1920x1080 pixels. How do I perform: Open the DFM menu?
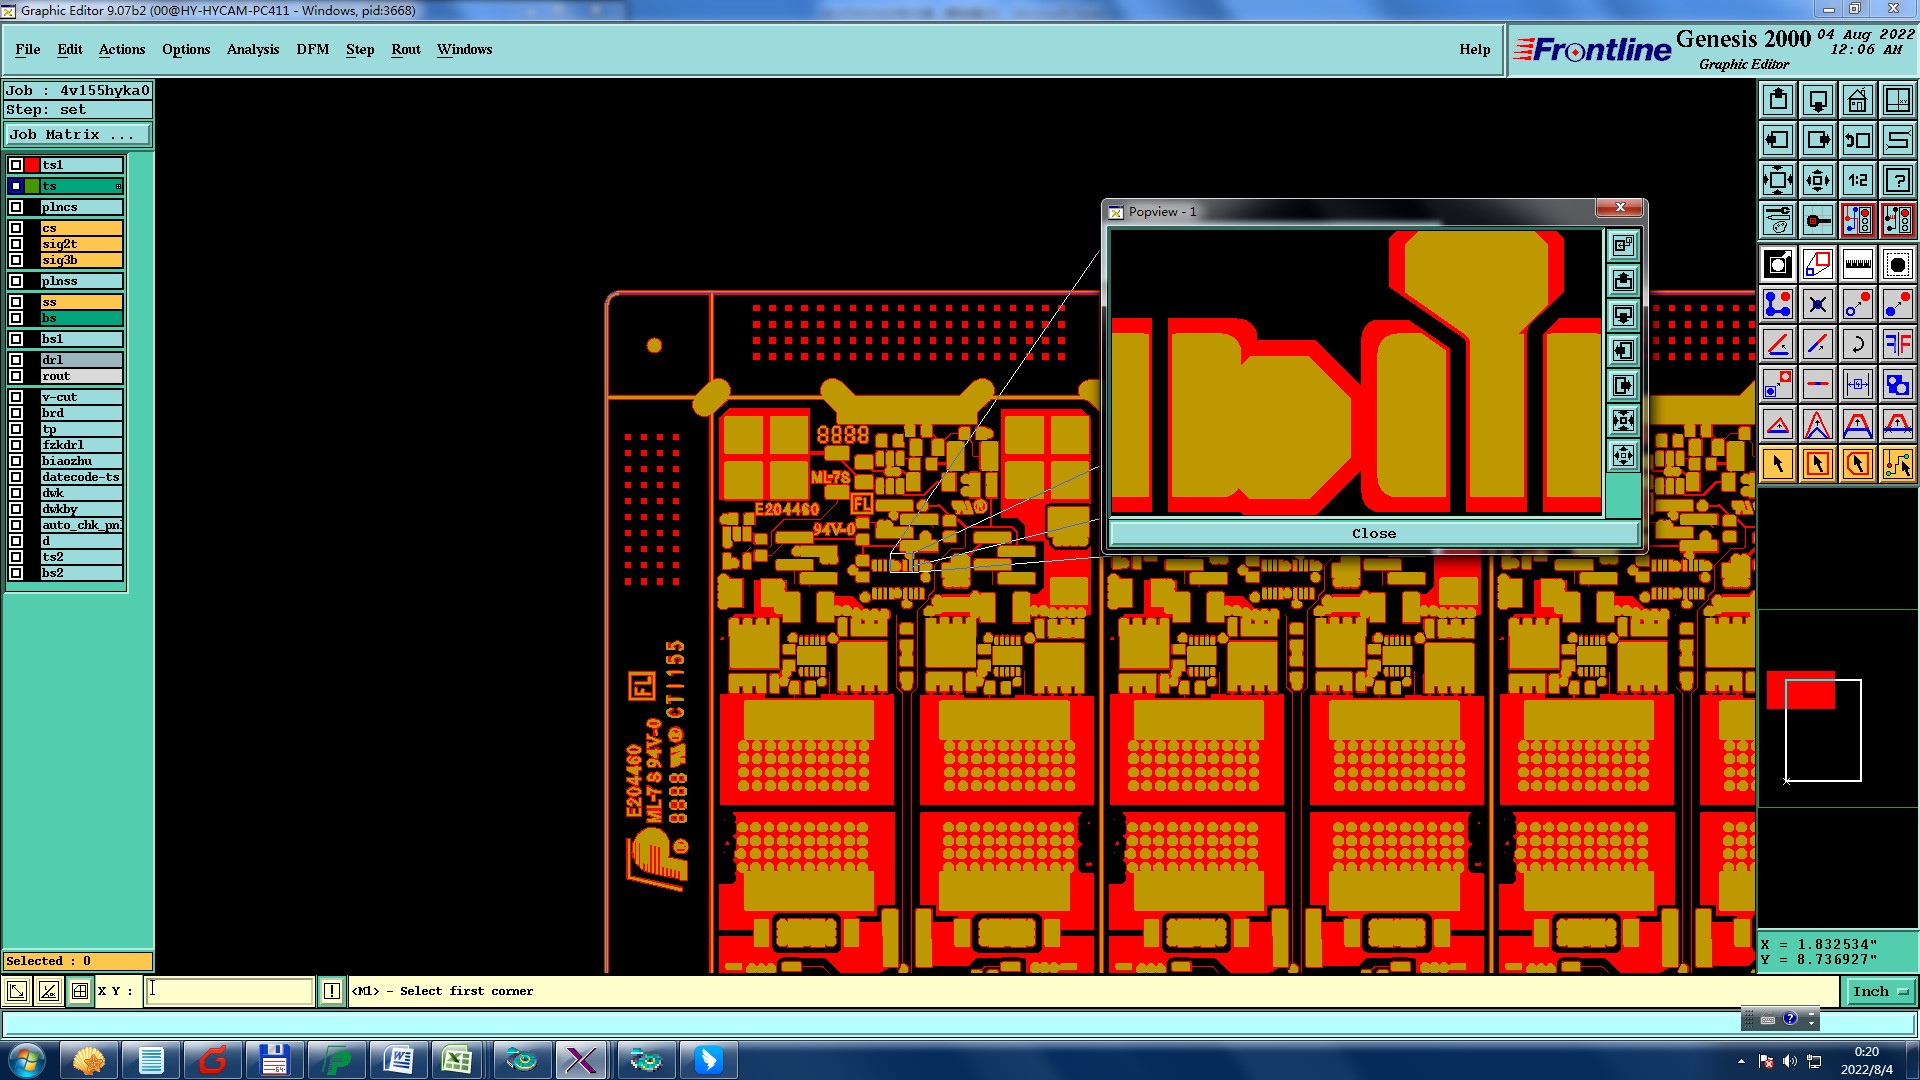pyautogui.click(x=312, y=49)
